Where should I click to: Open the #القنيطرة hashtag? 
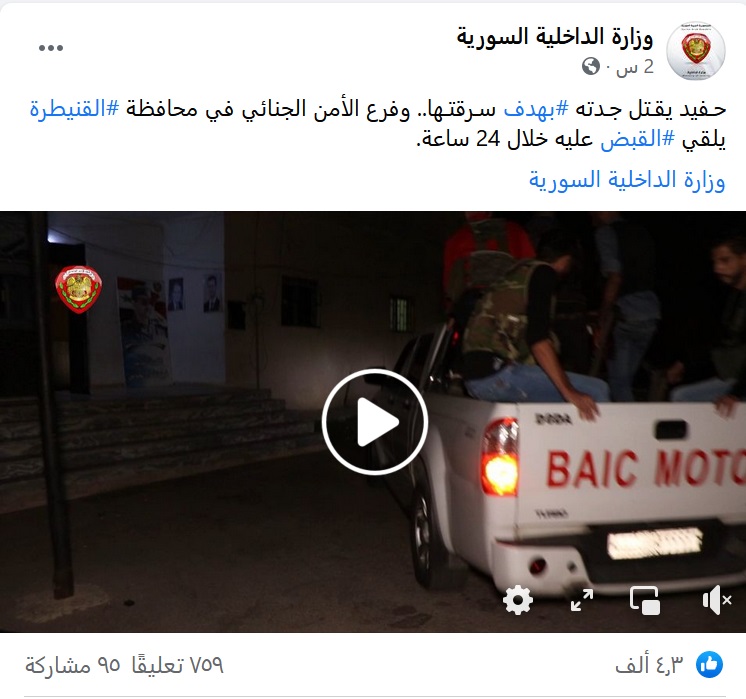click(x=74, y=109)
